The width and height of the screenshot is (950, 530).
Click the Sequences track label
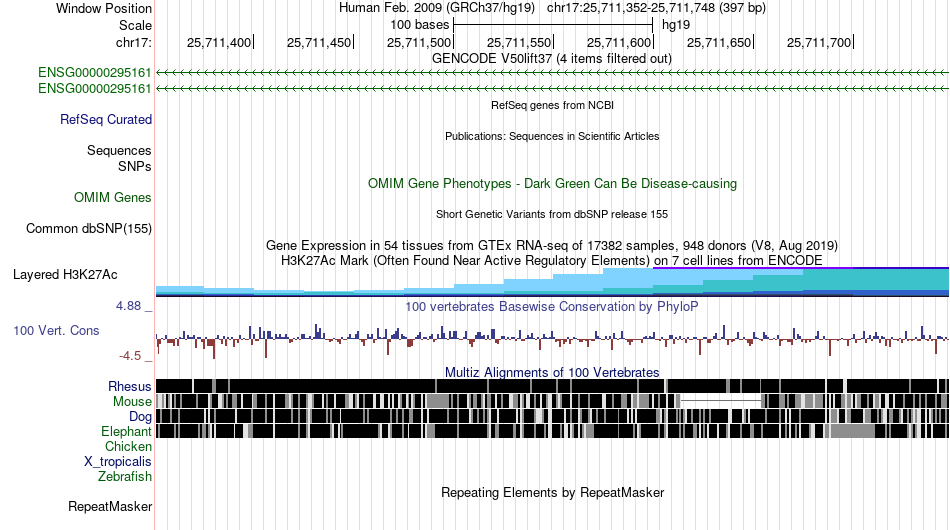(x=119, y=150)
